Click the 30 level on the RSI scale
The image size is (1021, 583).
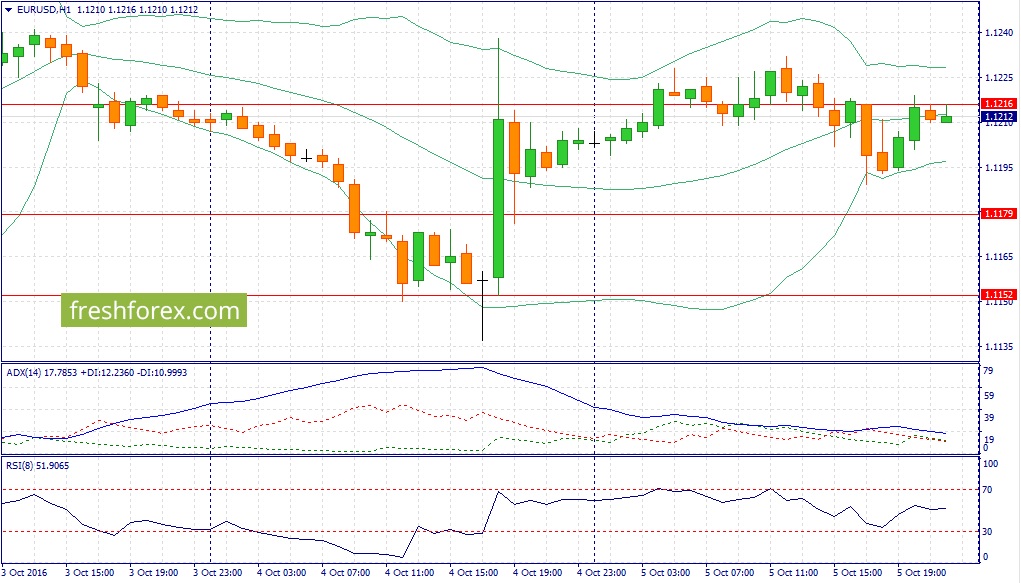(987, 532)
